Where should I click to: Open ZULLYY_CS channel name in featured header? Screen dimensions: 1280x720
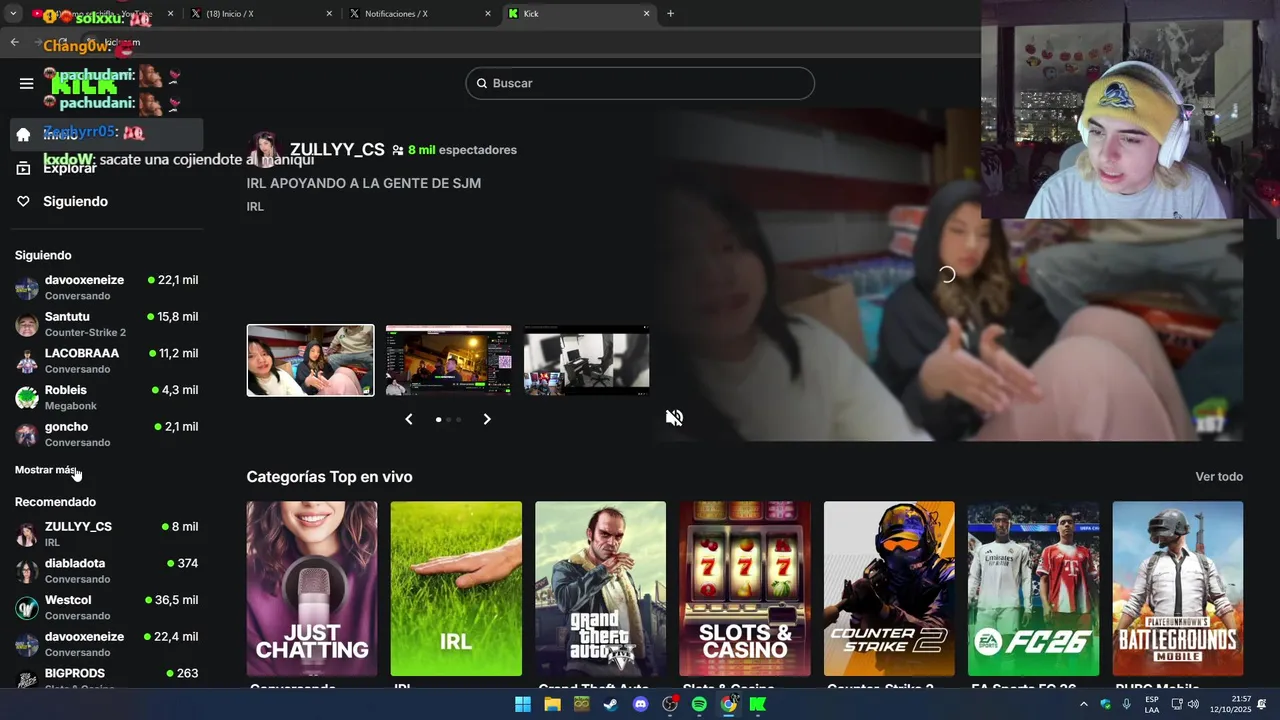[x=337, y=150]
